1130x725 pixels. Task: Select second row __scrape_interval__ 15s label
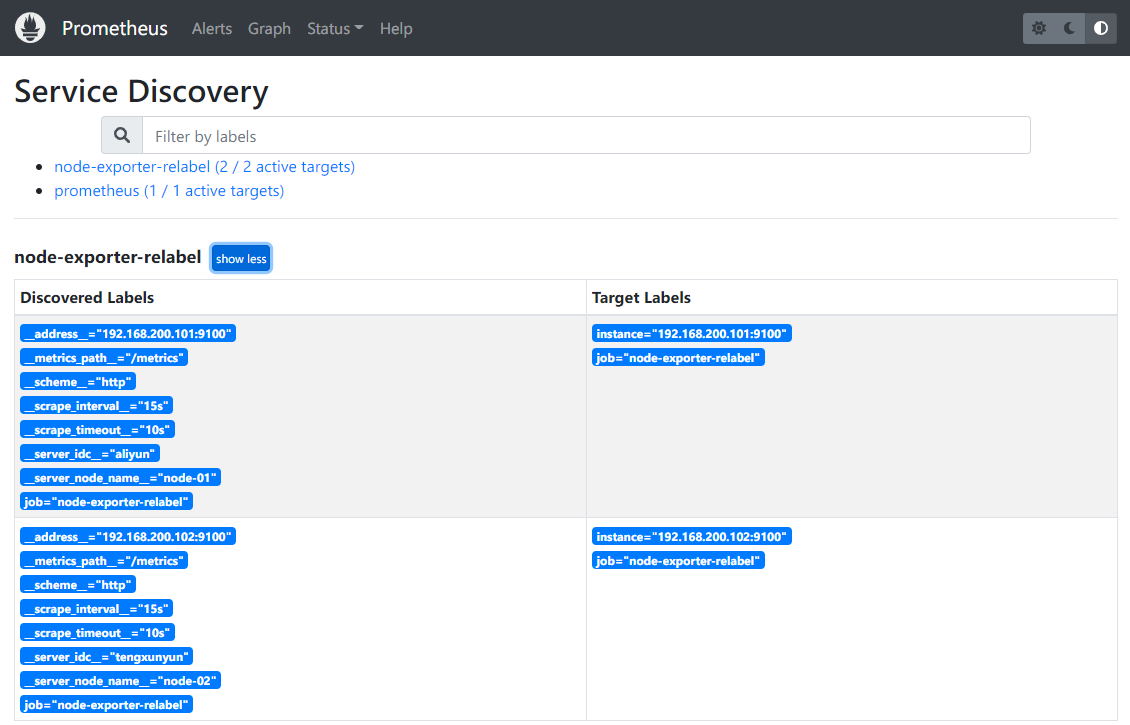click(97, 609)
